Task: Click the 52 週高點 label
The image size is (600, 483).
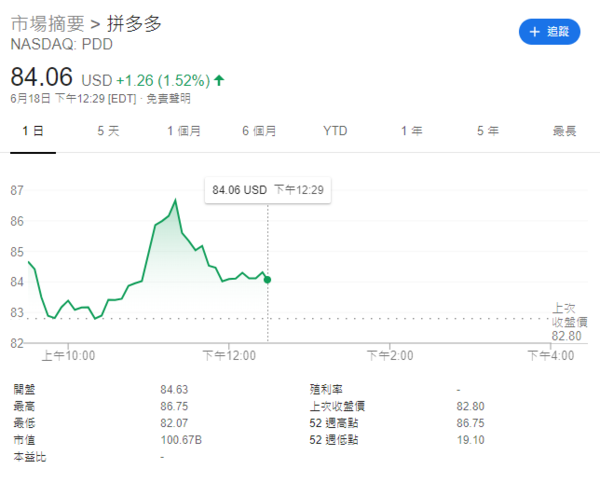Action: pyautogui.click(x=334, y=423)
